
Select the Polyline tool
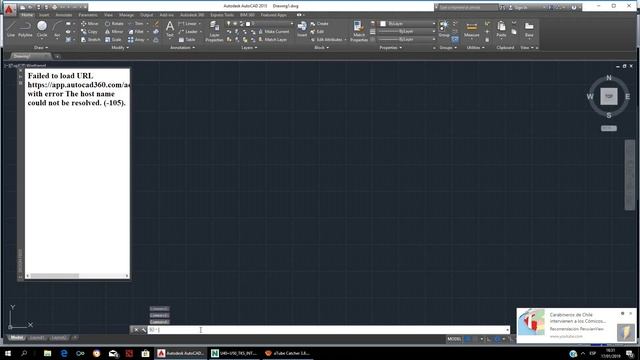pyautogui.click(x=25, y=29)
